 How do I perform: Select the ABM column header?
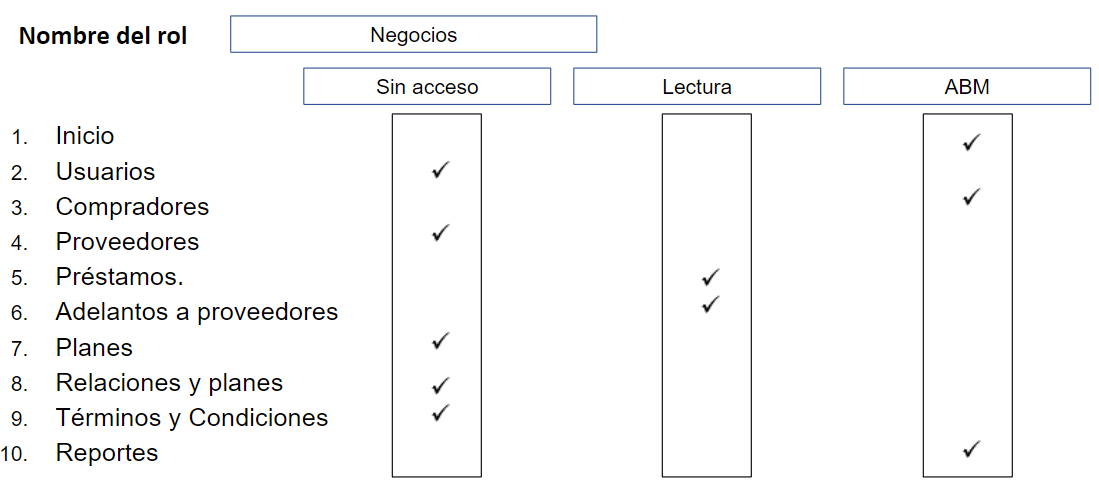966,87
